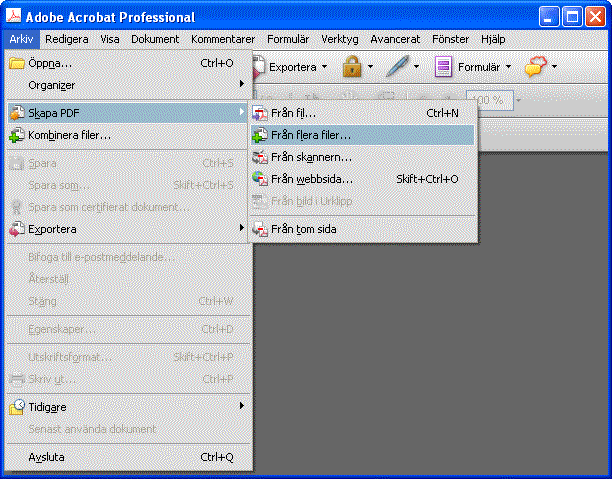Screen dimensions: 612x479
Task: Click the padlock Secure icon in toolbar
Action: [351, 67]
